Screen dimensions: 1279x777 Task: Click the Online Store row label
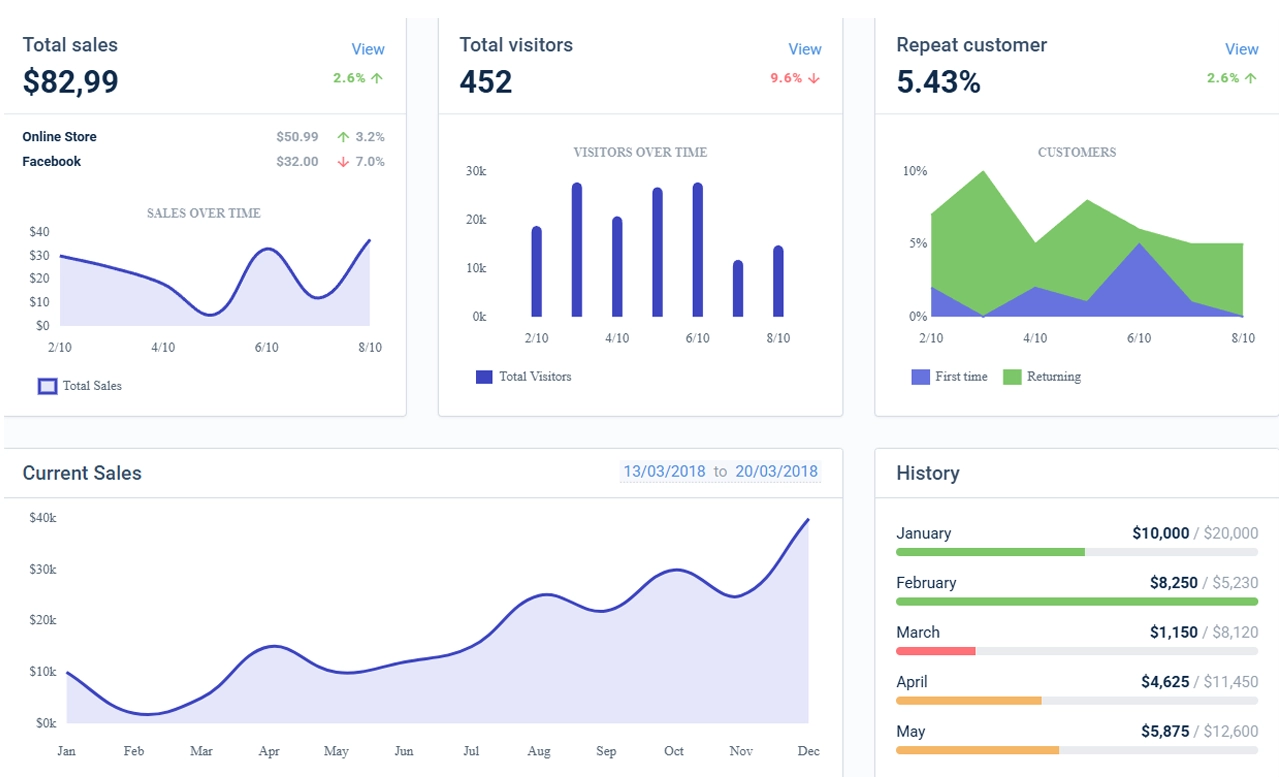click(59, 137)
